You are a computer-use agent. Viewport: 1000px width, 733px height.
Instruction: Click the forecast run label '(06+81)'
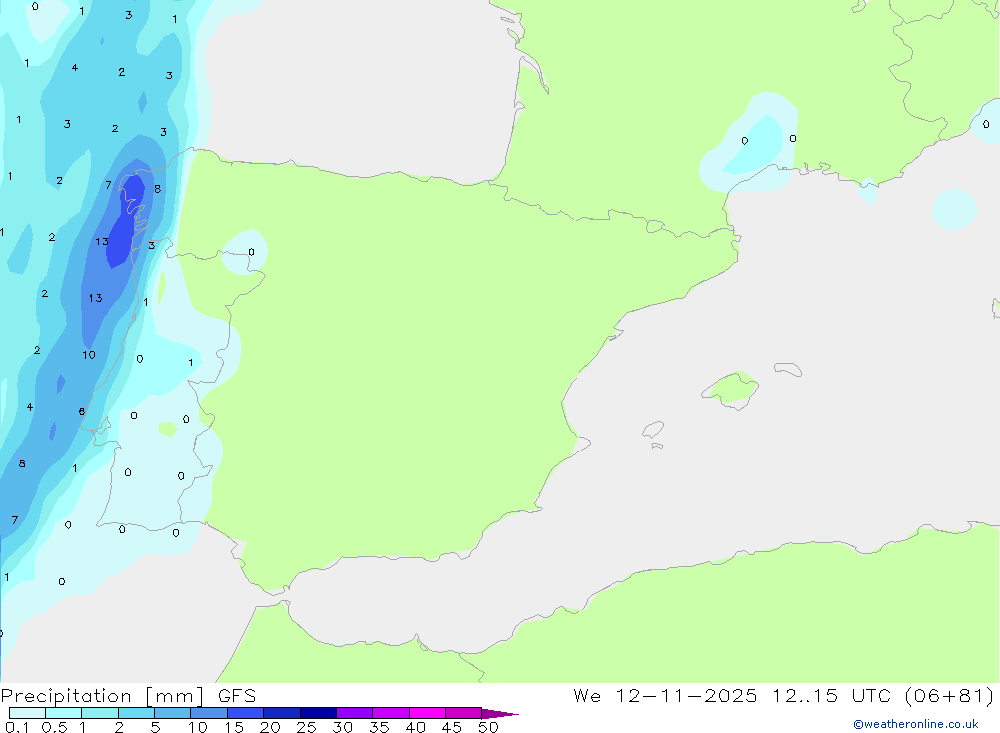(x=949, y=696)
